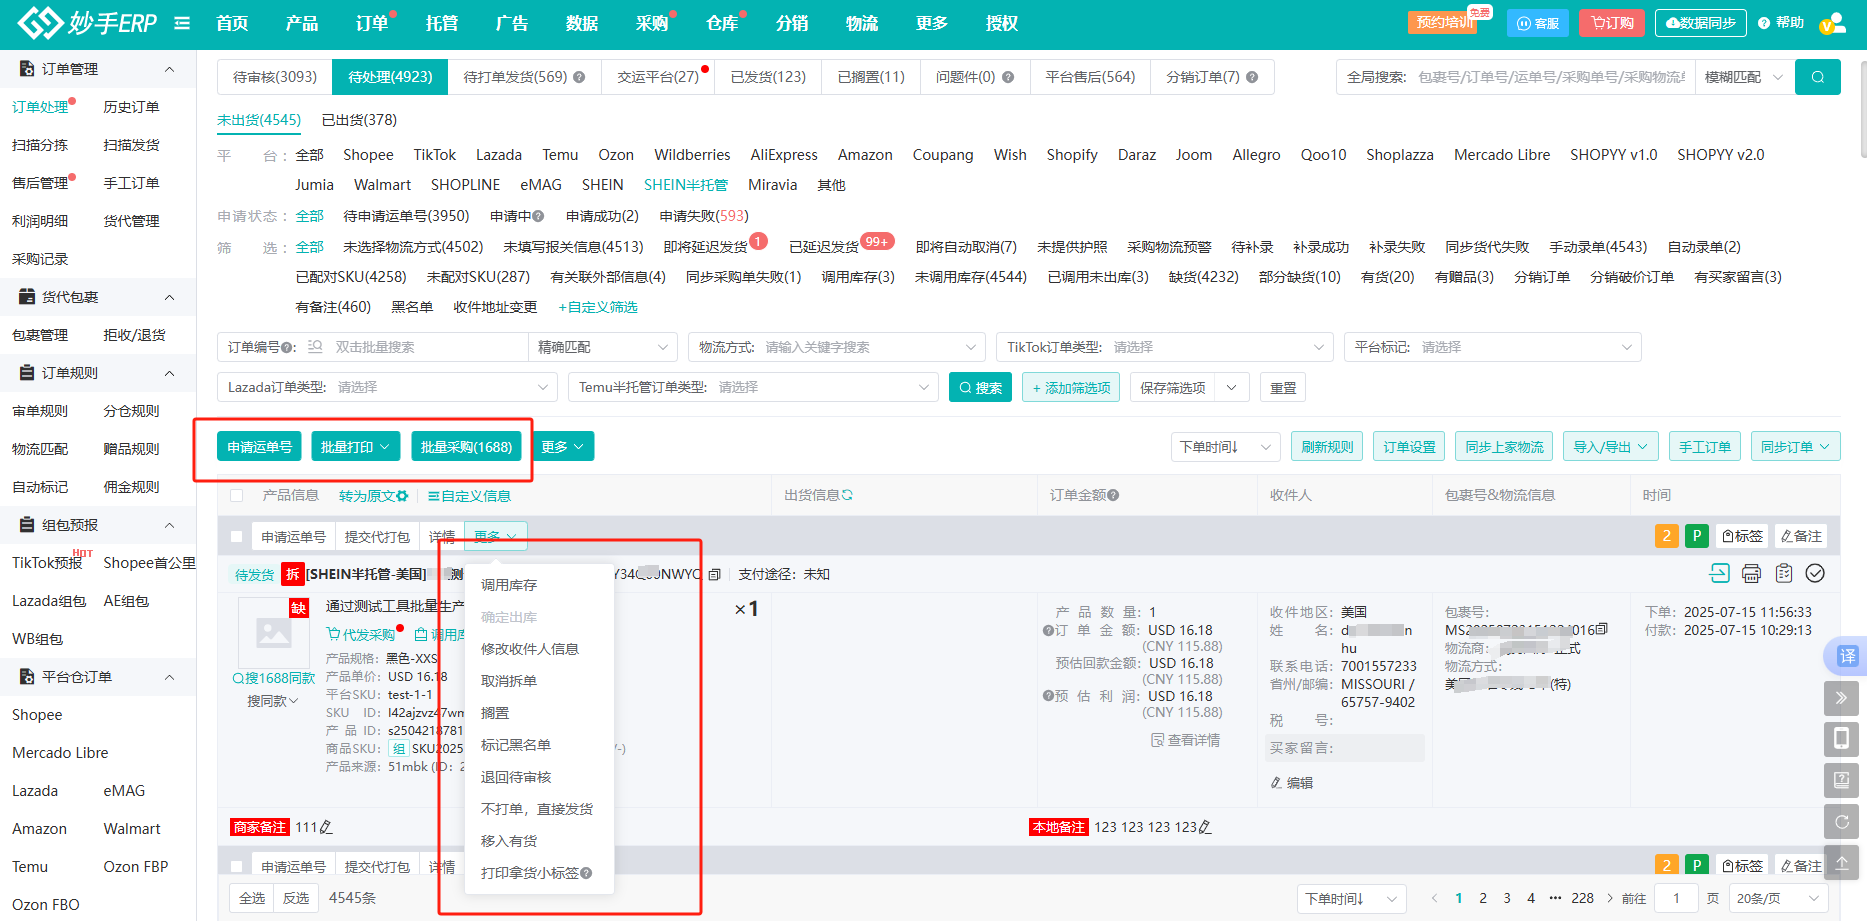Viewport: 1867px width, 921px height.
Task: Open the print icon for the SHEIN order
Action: point(1751,573)
